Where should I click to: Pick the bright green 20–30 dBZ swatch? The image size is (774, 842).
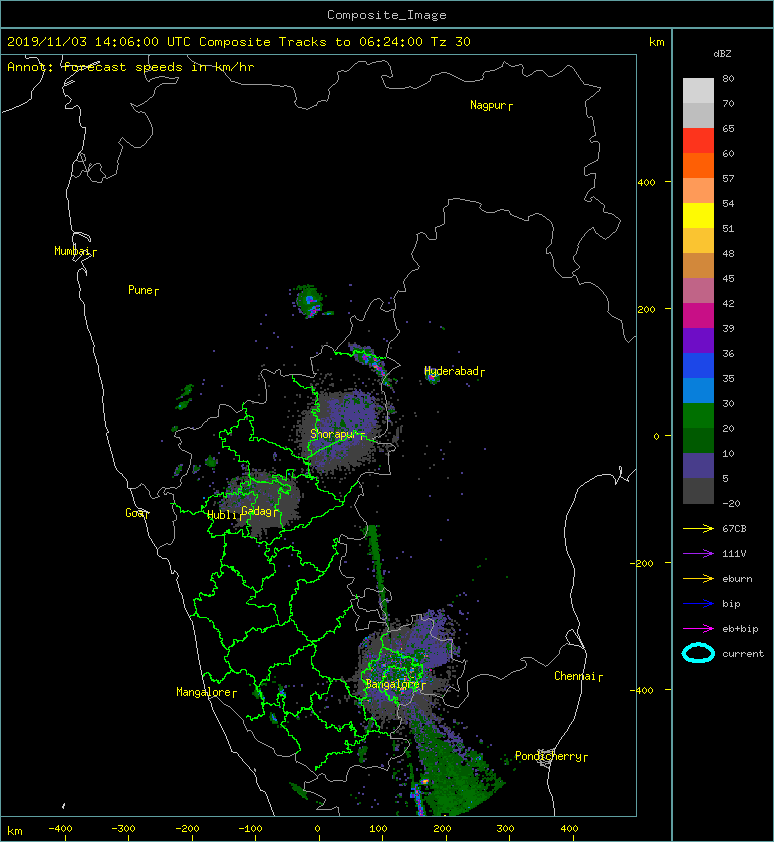point(698,416)
